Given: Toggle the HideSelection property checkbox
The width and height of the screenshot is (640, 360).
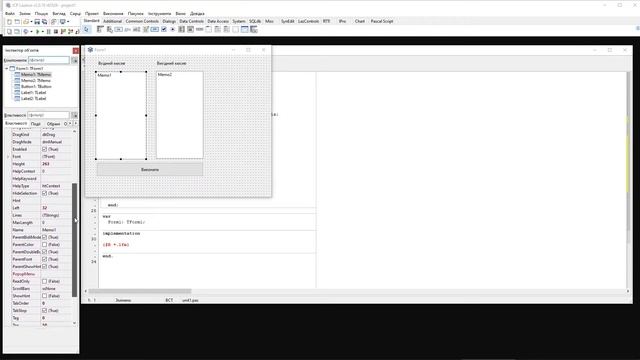Looking at the screenshot, I should pyautogui.click(x=44, y=193).
